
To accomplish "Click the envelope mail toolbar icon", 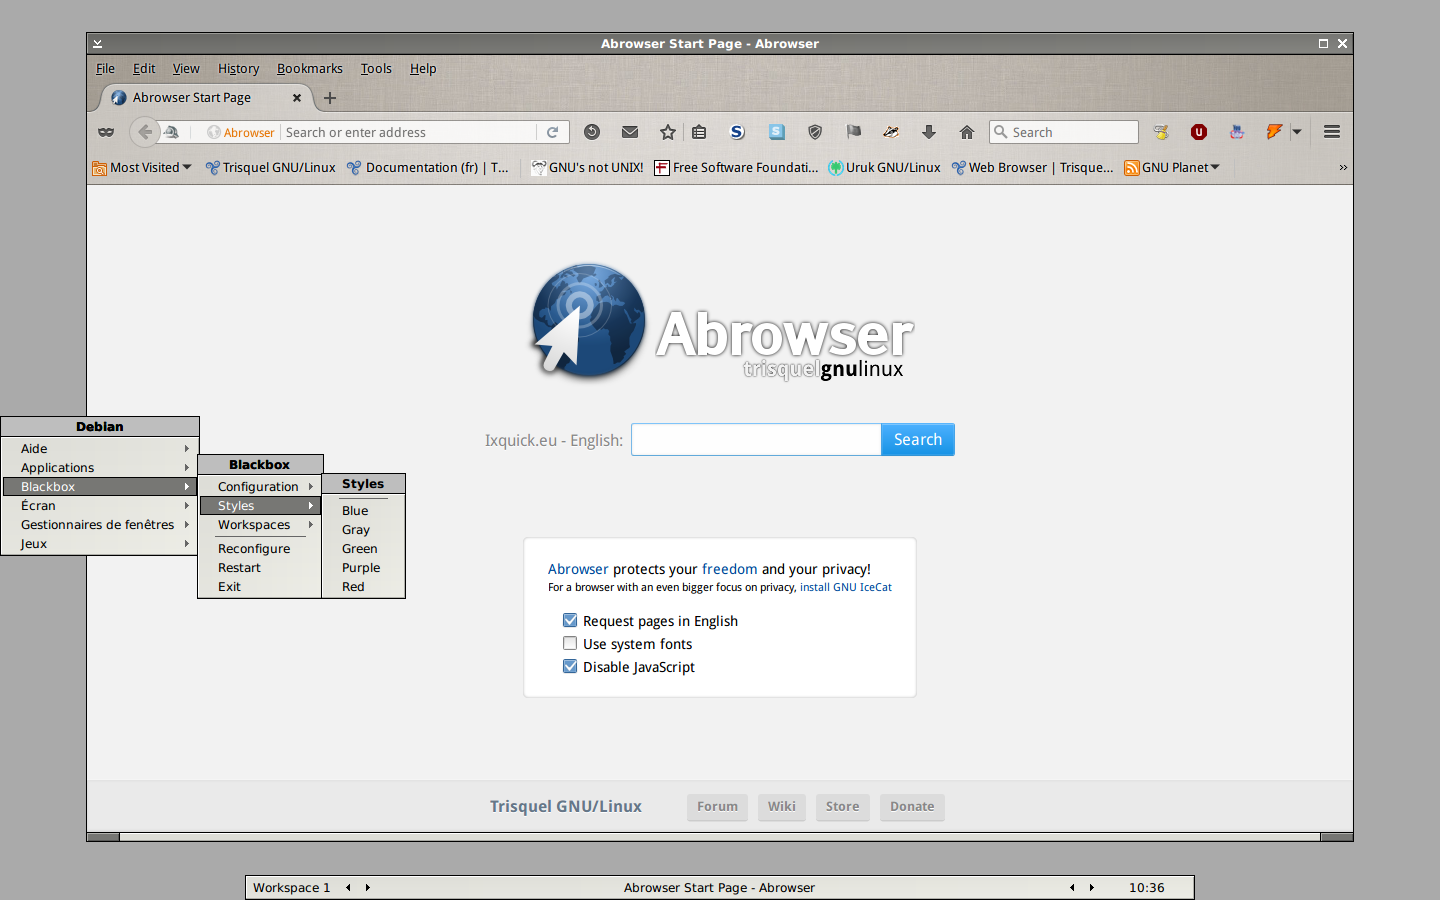I will tap(630, 132).
